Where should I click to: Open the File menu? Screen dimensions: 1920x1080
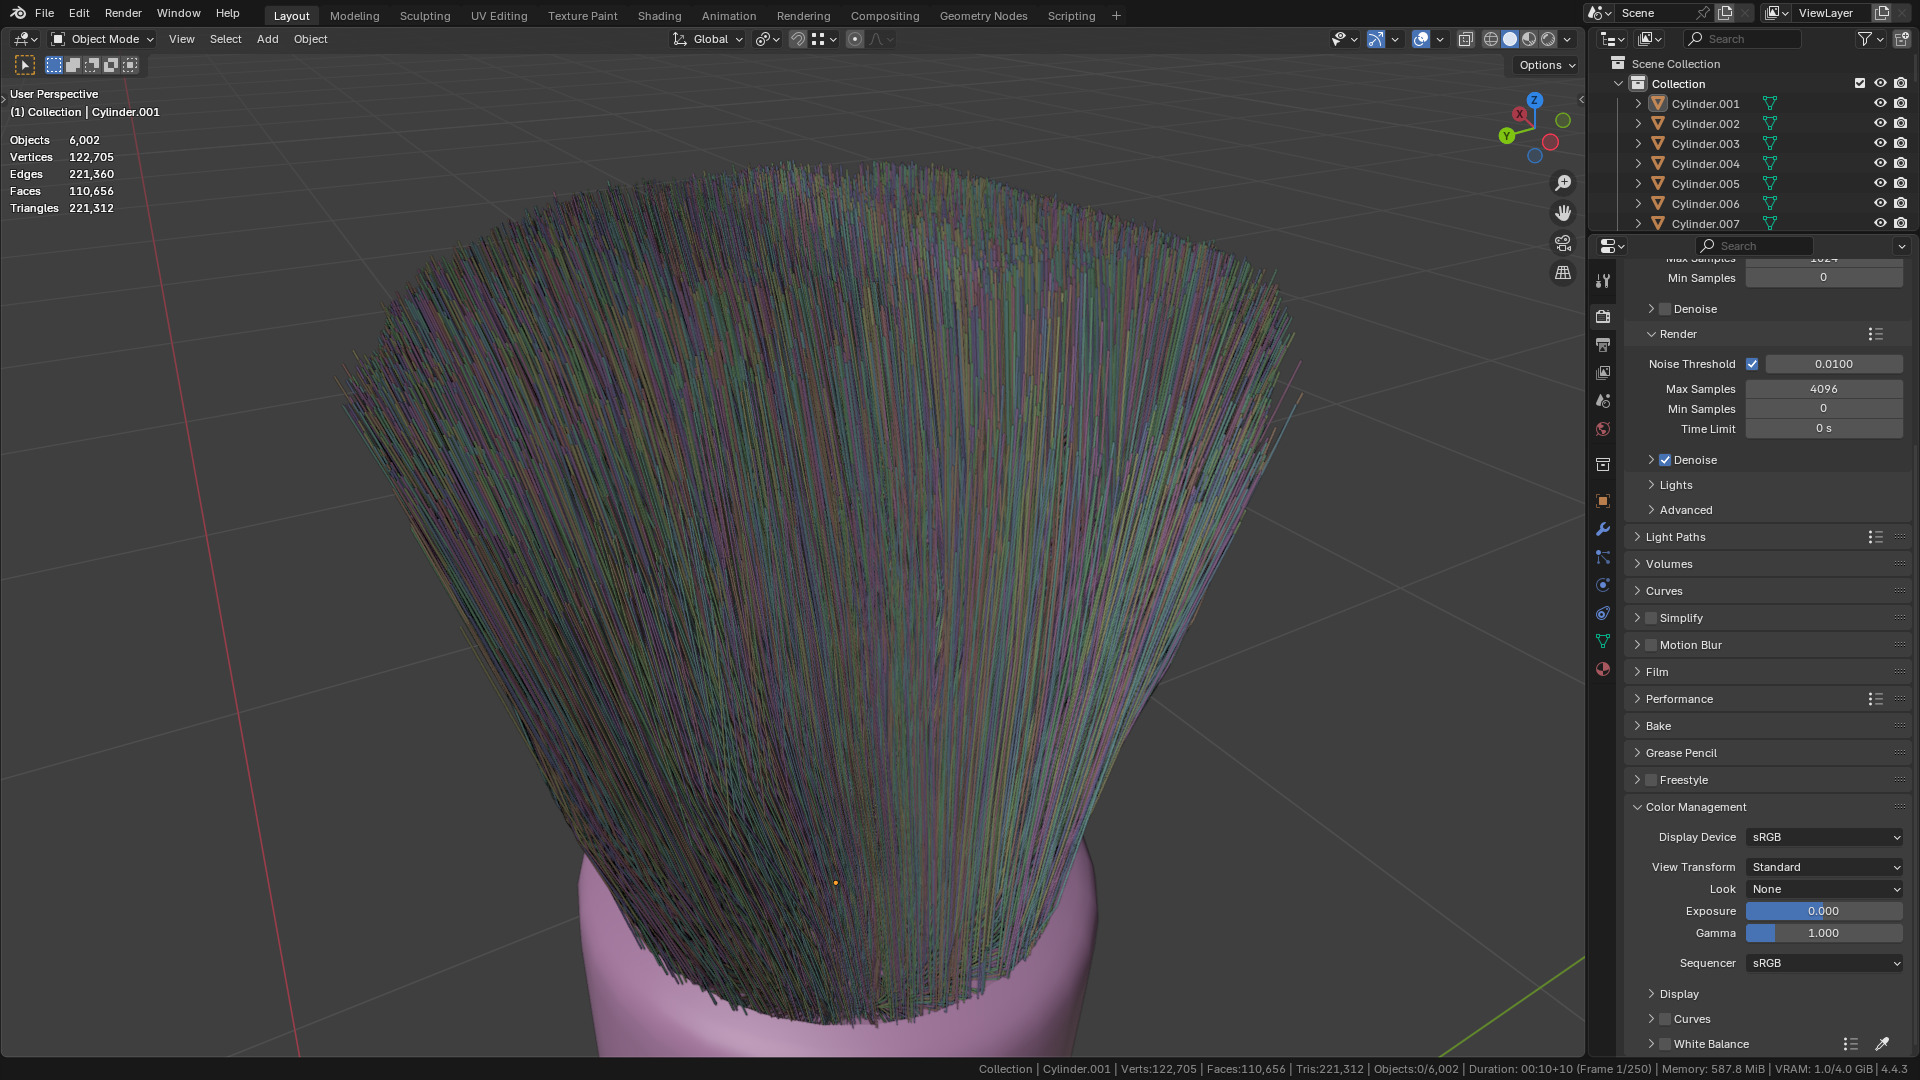tap(44, 13)
